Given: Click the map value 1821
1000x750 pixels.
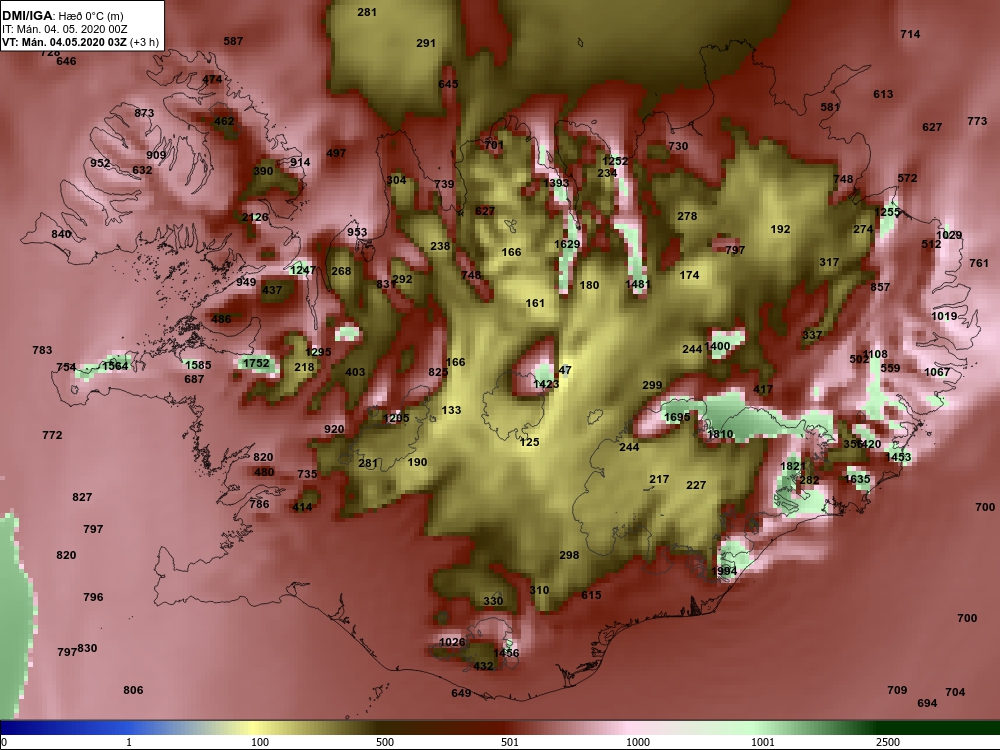Looking at the screenshot, I should [x=793, y=466].
